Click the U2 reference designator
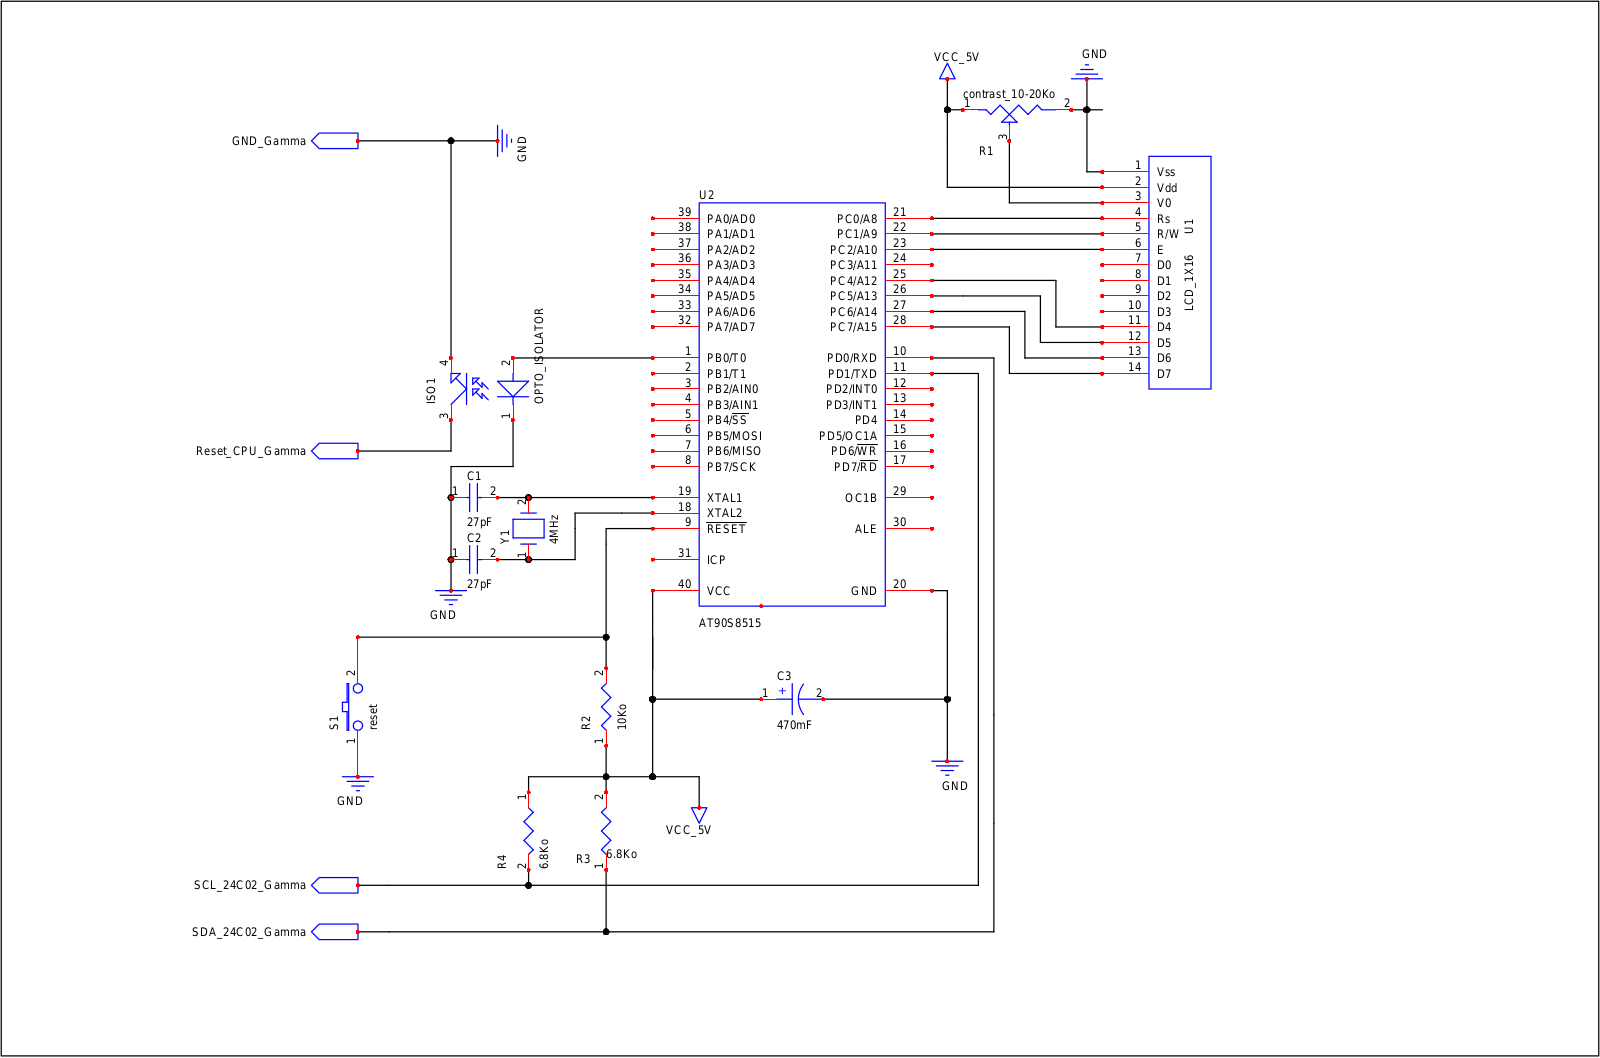This screenshot has width=1600, height=1058. [x=707, y=195]
